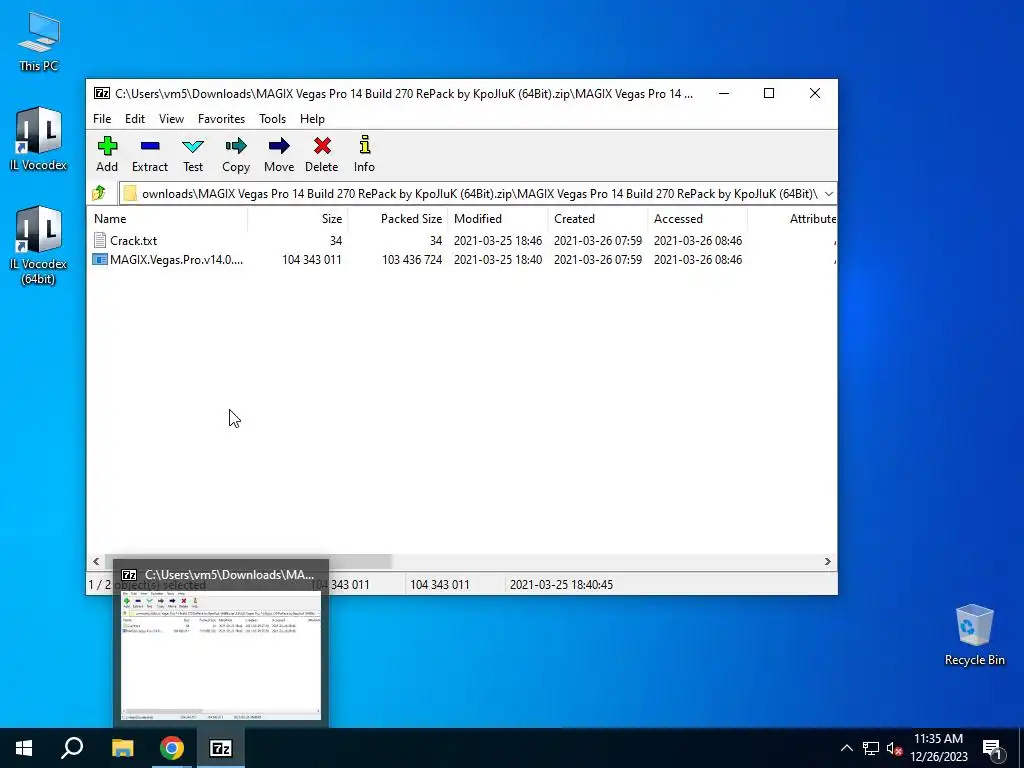Click the Add toolbar icon
Image resolution: width=1024 pixels, height=768 pixels.
click(107, 146)
